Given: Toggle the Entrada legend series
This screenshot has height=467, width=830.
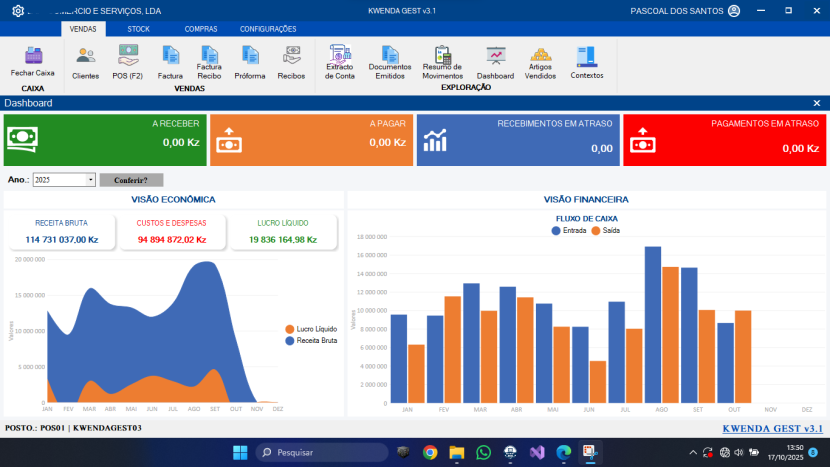Looking at the screenshot, I should tap(570, 230).
